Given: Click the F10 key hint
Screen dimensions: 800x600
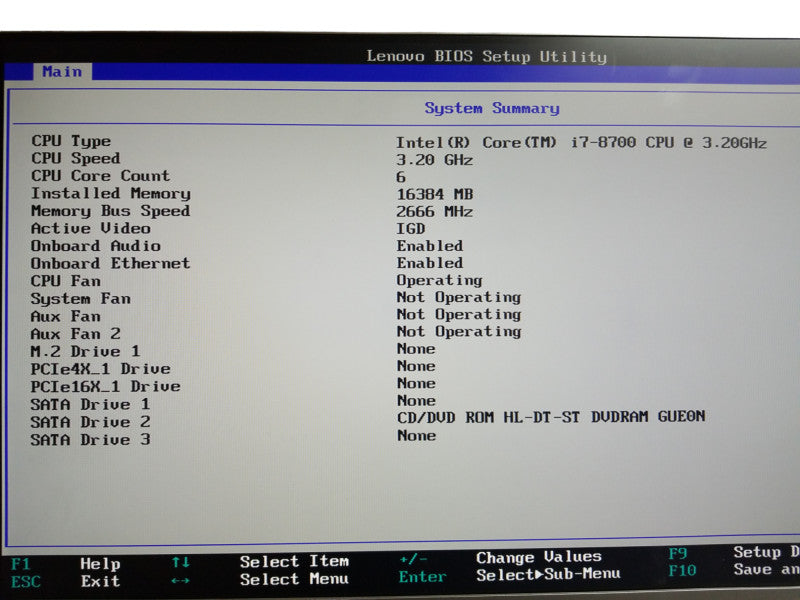Looking at the screenshot, I should pyautogui.click(x=683, y=571).
